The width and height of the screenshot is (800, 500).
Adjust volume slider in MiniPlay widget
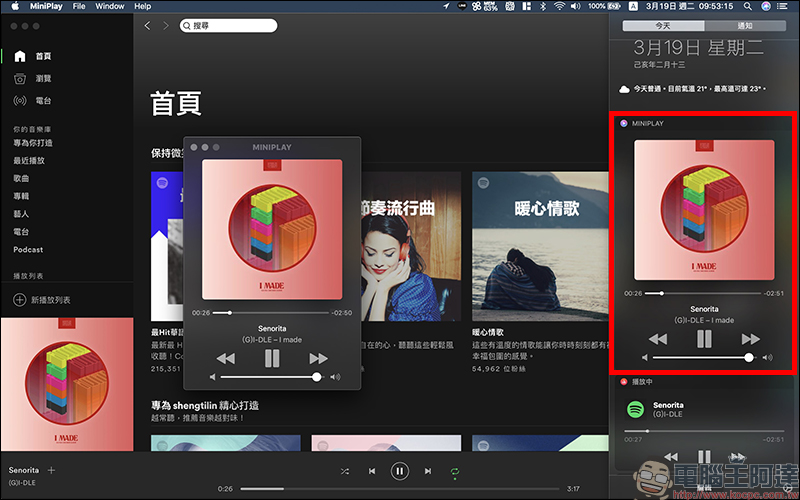(x=704, y=358)
